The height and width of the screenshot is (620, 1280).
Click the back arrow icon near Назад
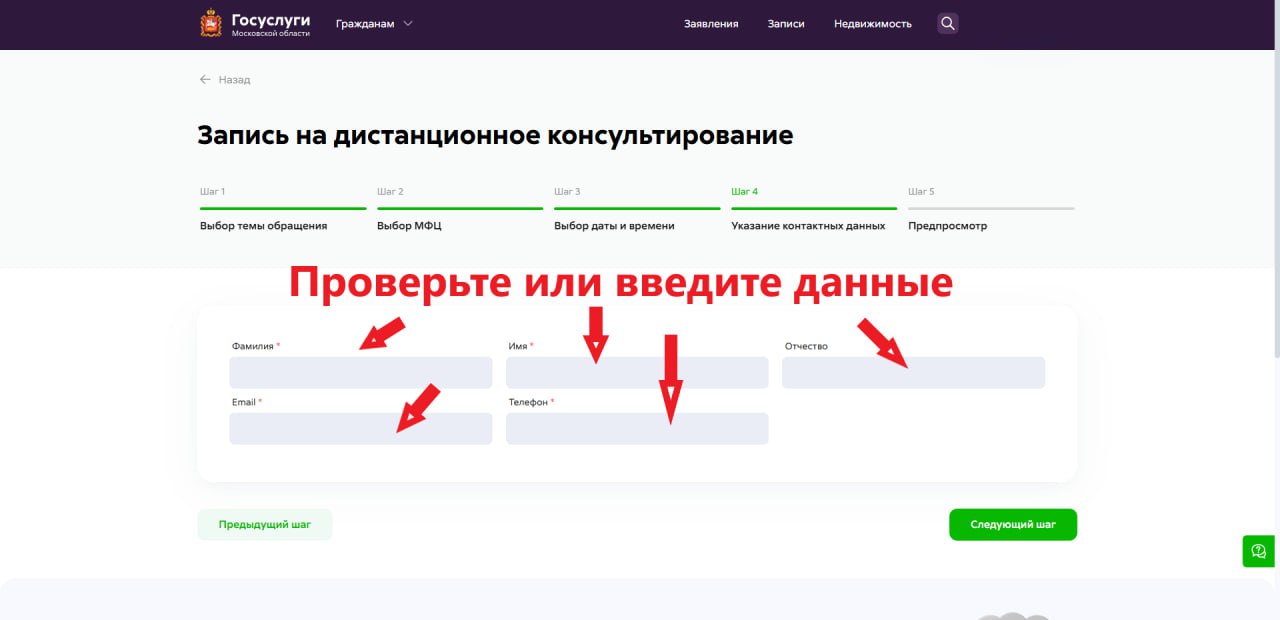205,80
